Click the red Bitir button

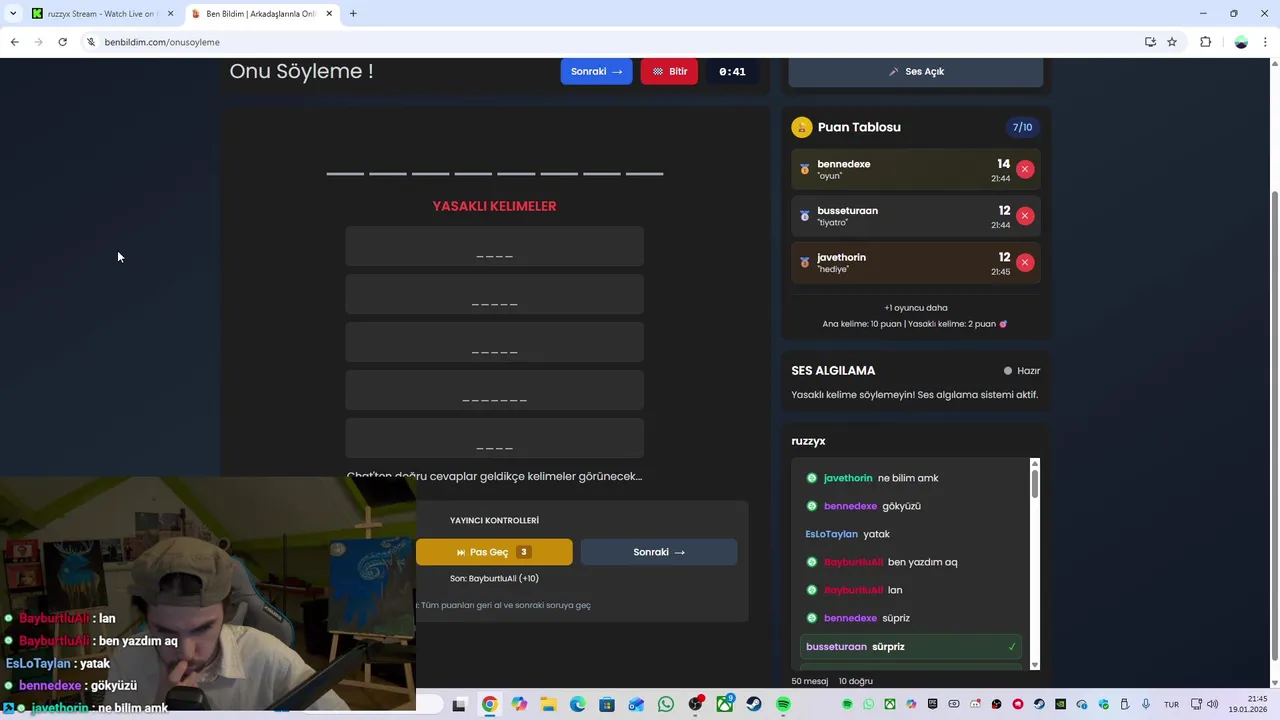[x=669, y=72]
